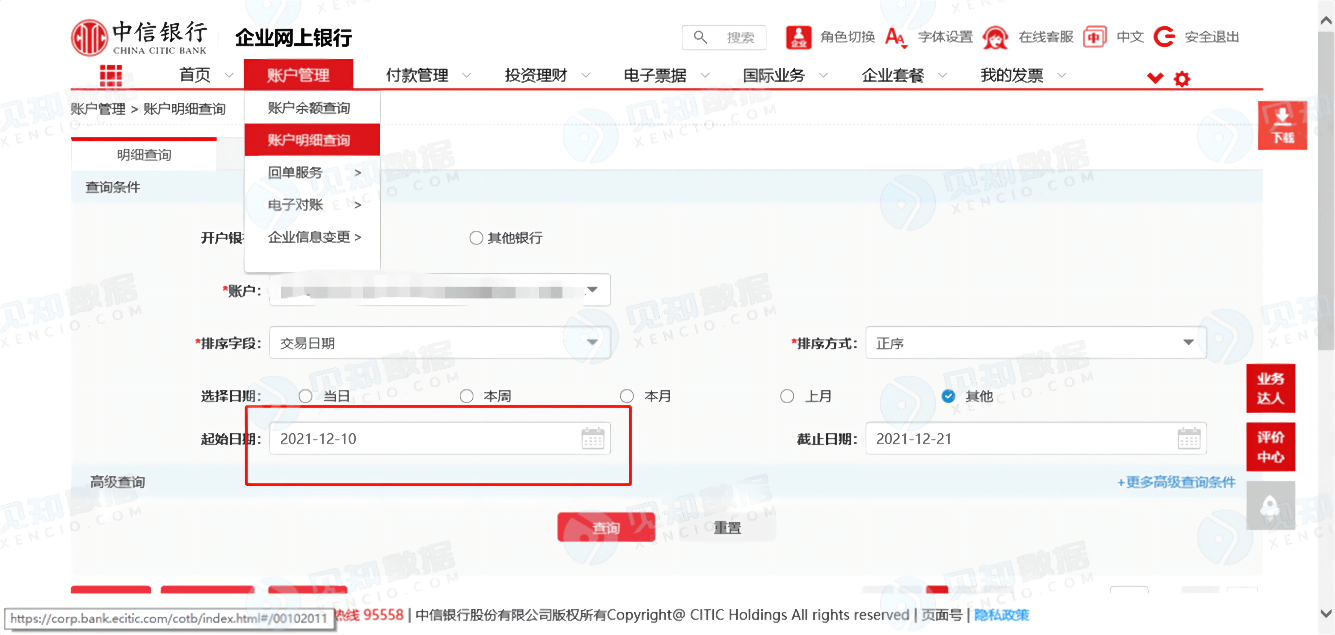Viewport: 1335px width, 635px height.
Task: Click the red download (下载) side button
Action: coord(1283,126)
